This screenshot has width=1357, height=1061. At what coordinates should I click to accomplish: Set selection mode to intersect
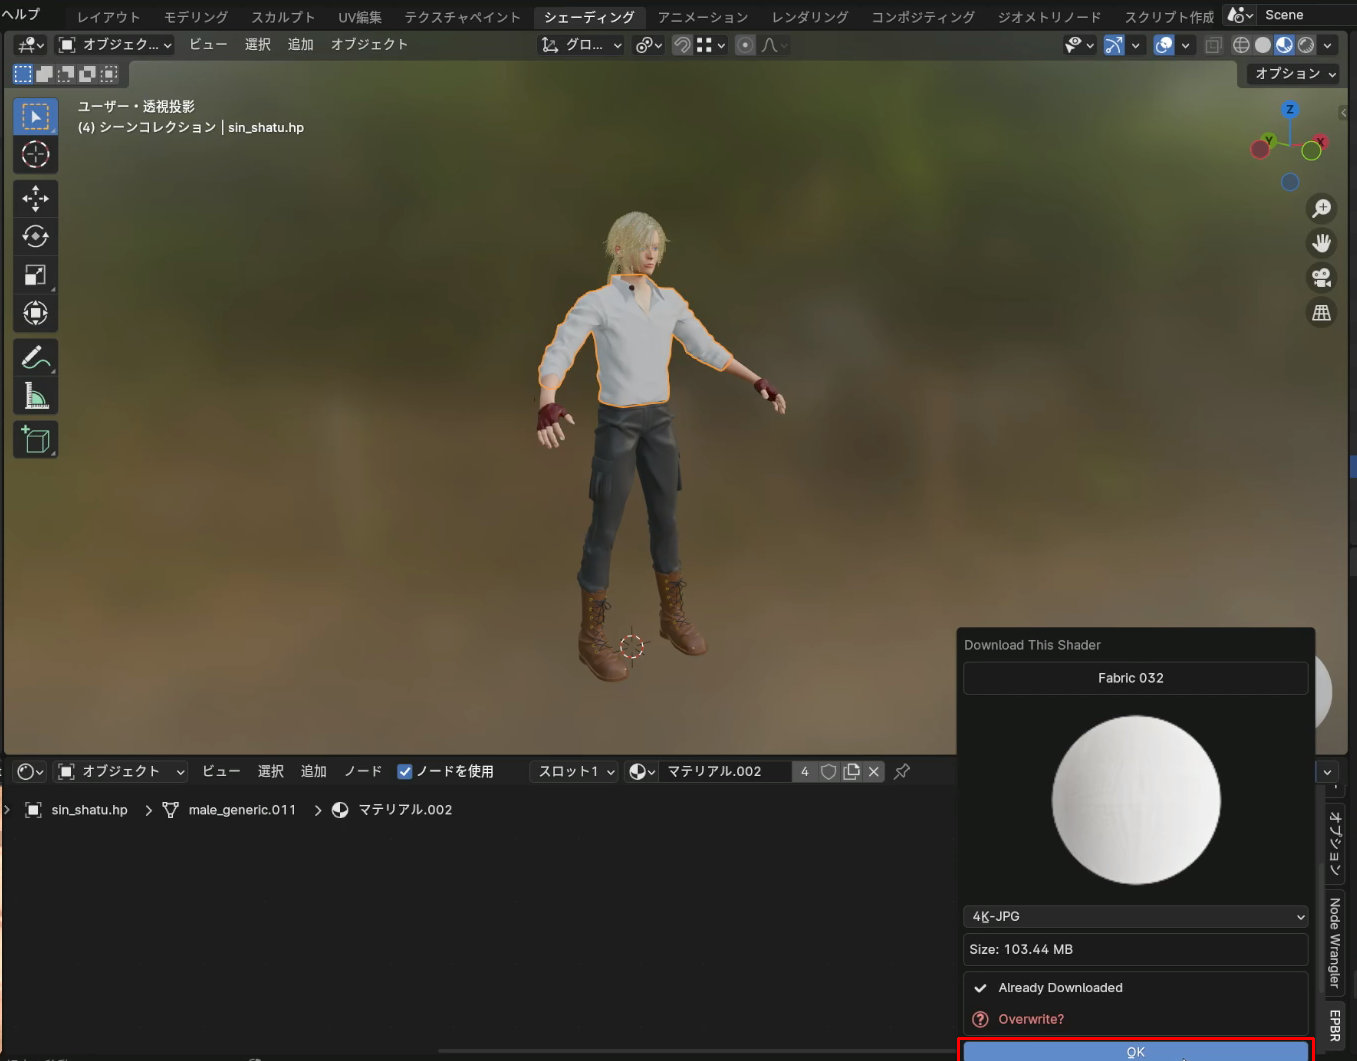110,74
